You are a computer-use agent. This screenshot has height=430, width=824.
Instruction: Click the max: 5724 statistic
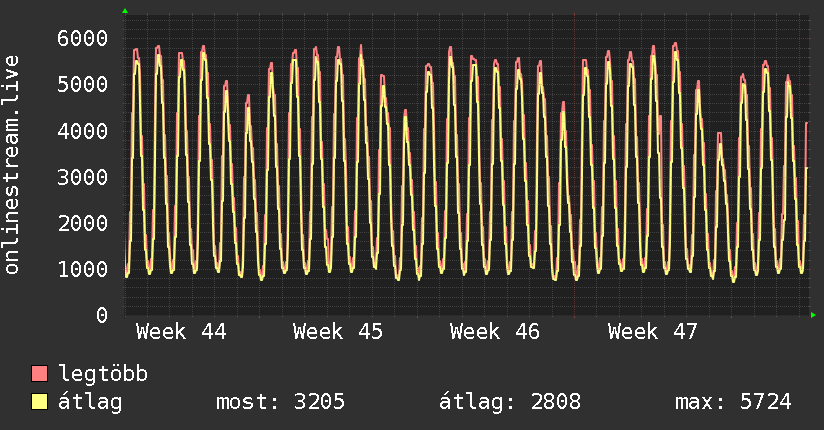[x=733, y=403]
